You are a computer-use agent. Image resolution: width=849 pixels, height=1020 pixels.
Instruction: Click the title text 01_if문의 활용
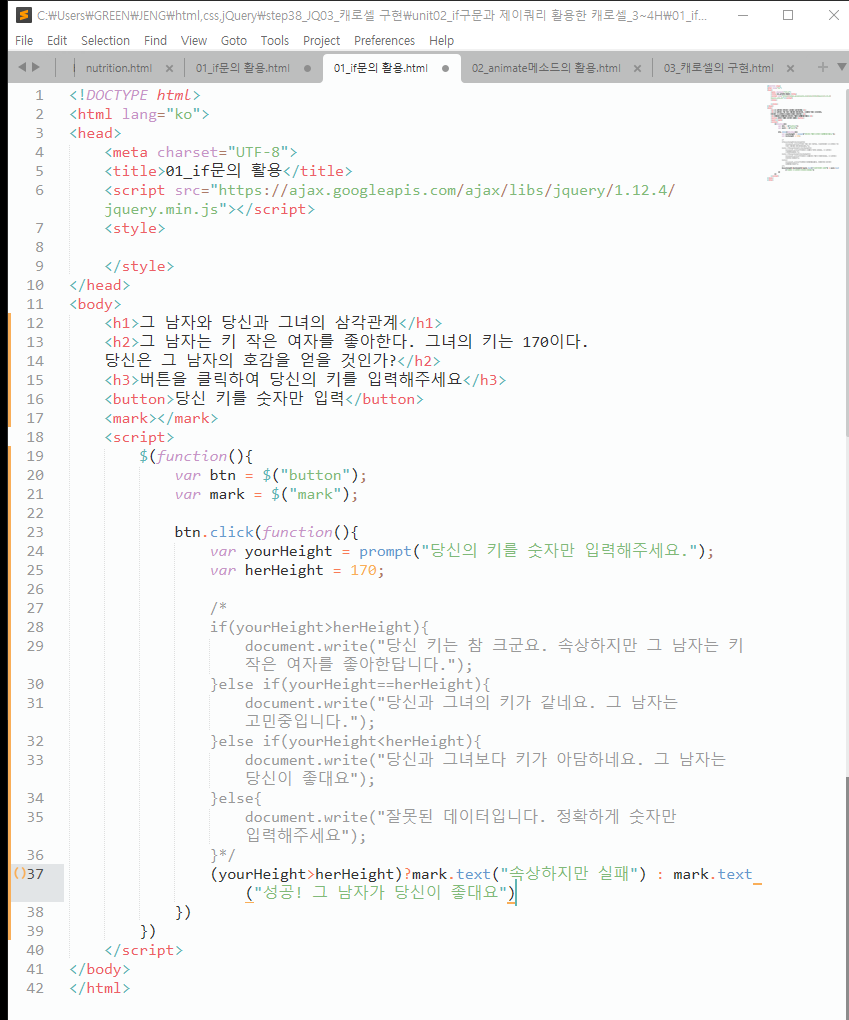(x=223, y=171)
